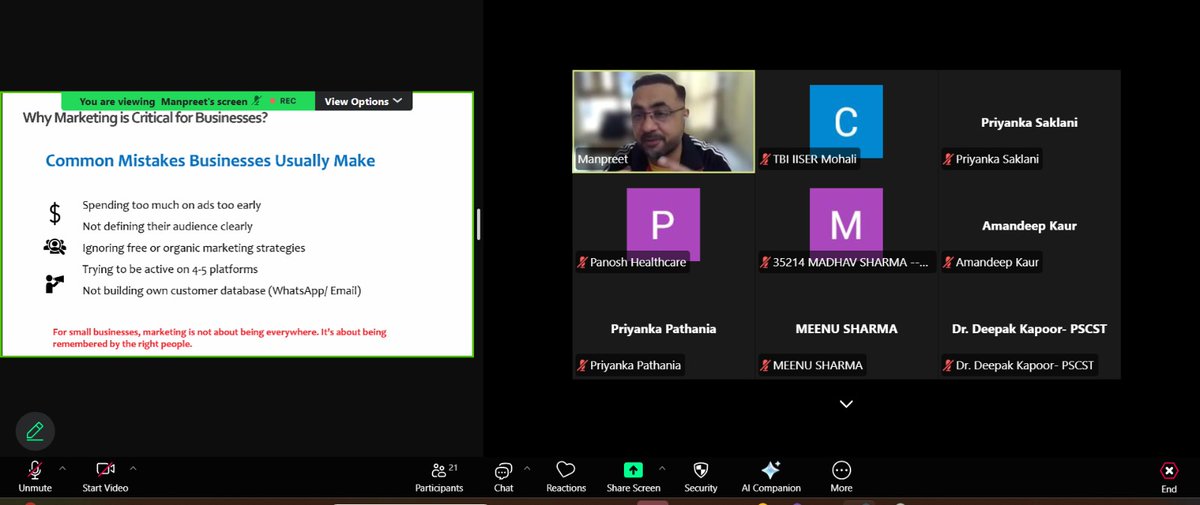Viewport: 1200px width, 505px height.
Task: Click muted mic icon beside MEENU SHARMA label
Action: coord(765,365)
